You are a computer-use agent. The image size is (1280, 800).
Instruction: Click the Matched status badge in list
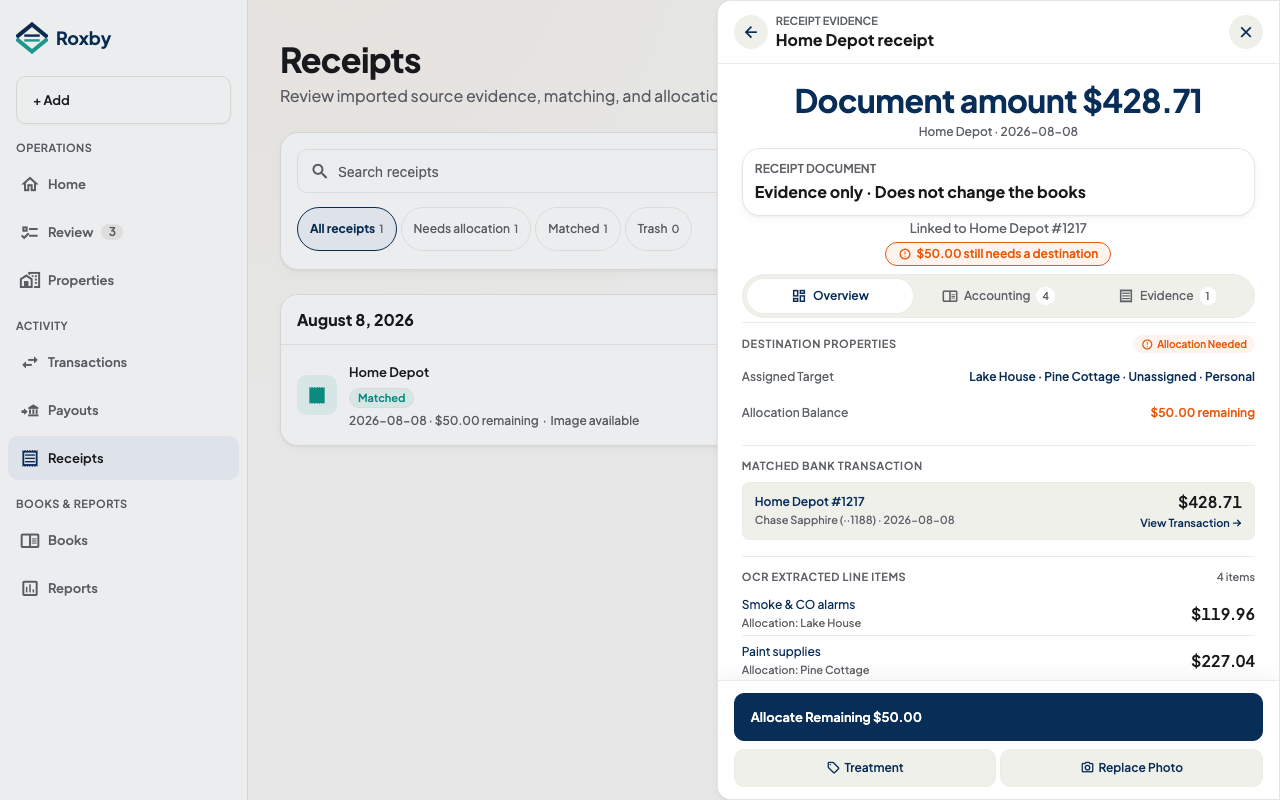[x=381, y=398]
